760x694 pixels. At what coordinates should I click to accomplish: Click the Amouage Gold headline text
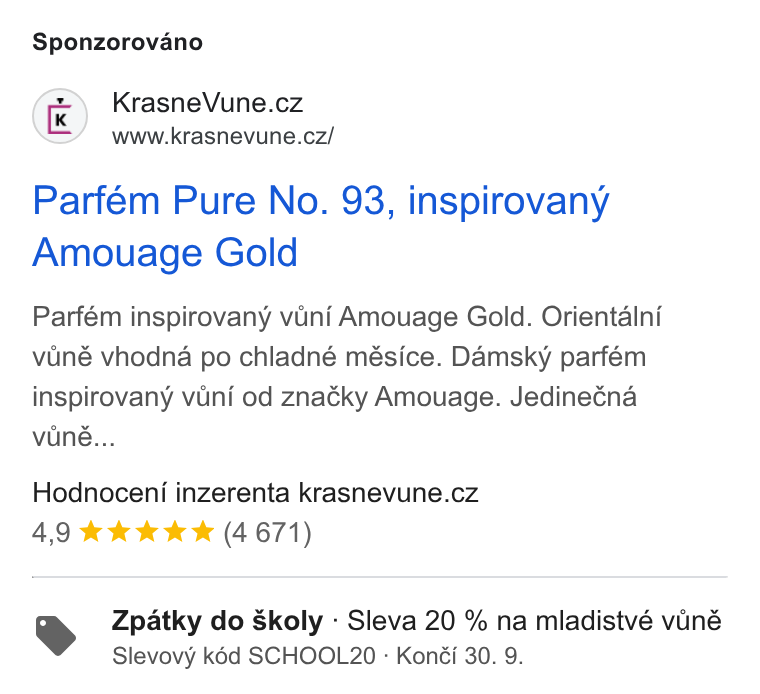point(165,252)
